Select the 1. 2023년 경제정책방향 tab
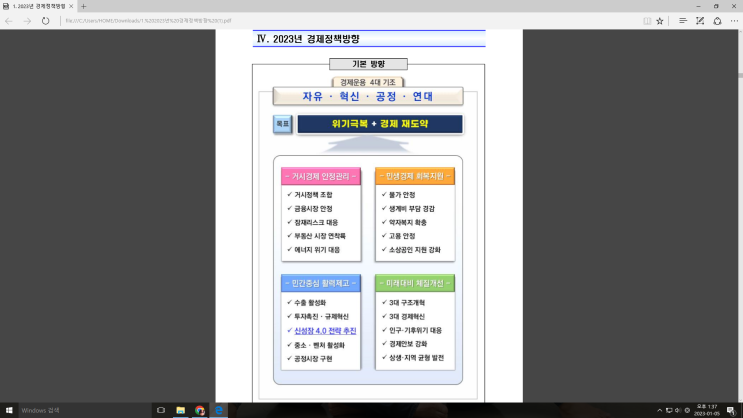The height and width of the screenshot is (418, 743). click(x=38, y=6)
